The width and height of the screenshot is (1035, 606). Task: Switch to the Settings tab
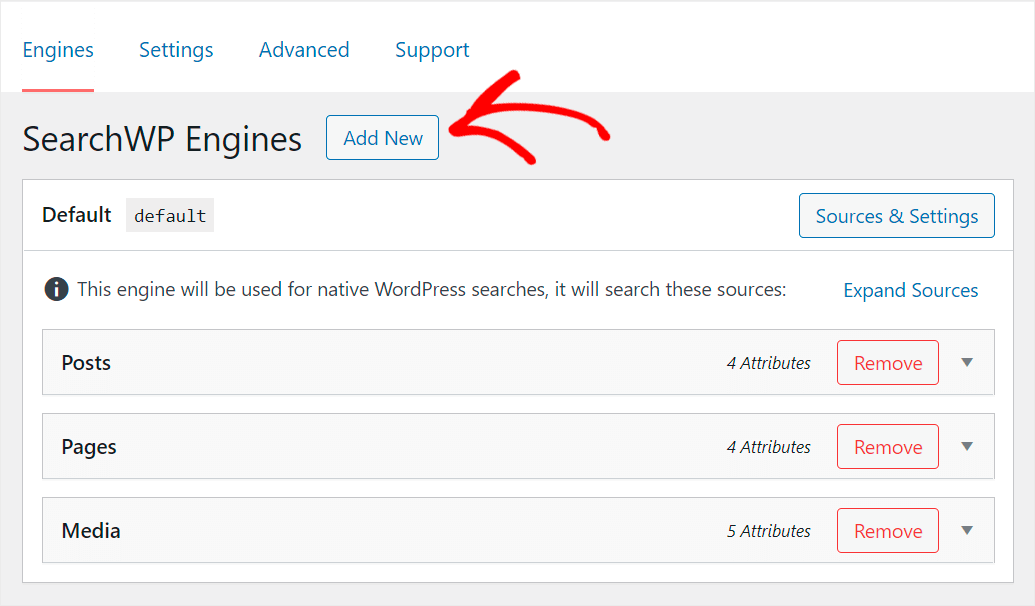coord(176,50)
